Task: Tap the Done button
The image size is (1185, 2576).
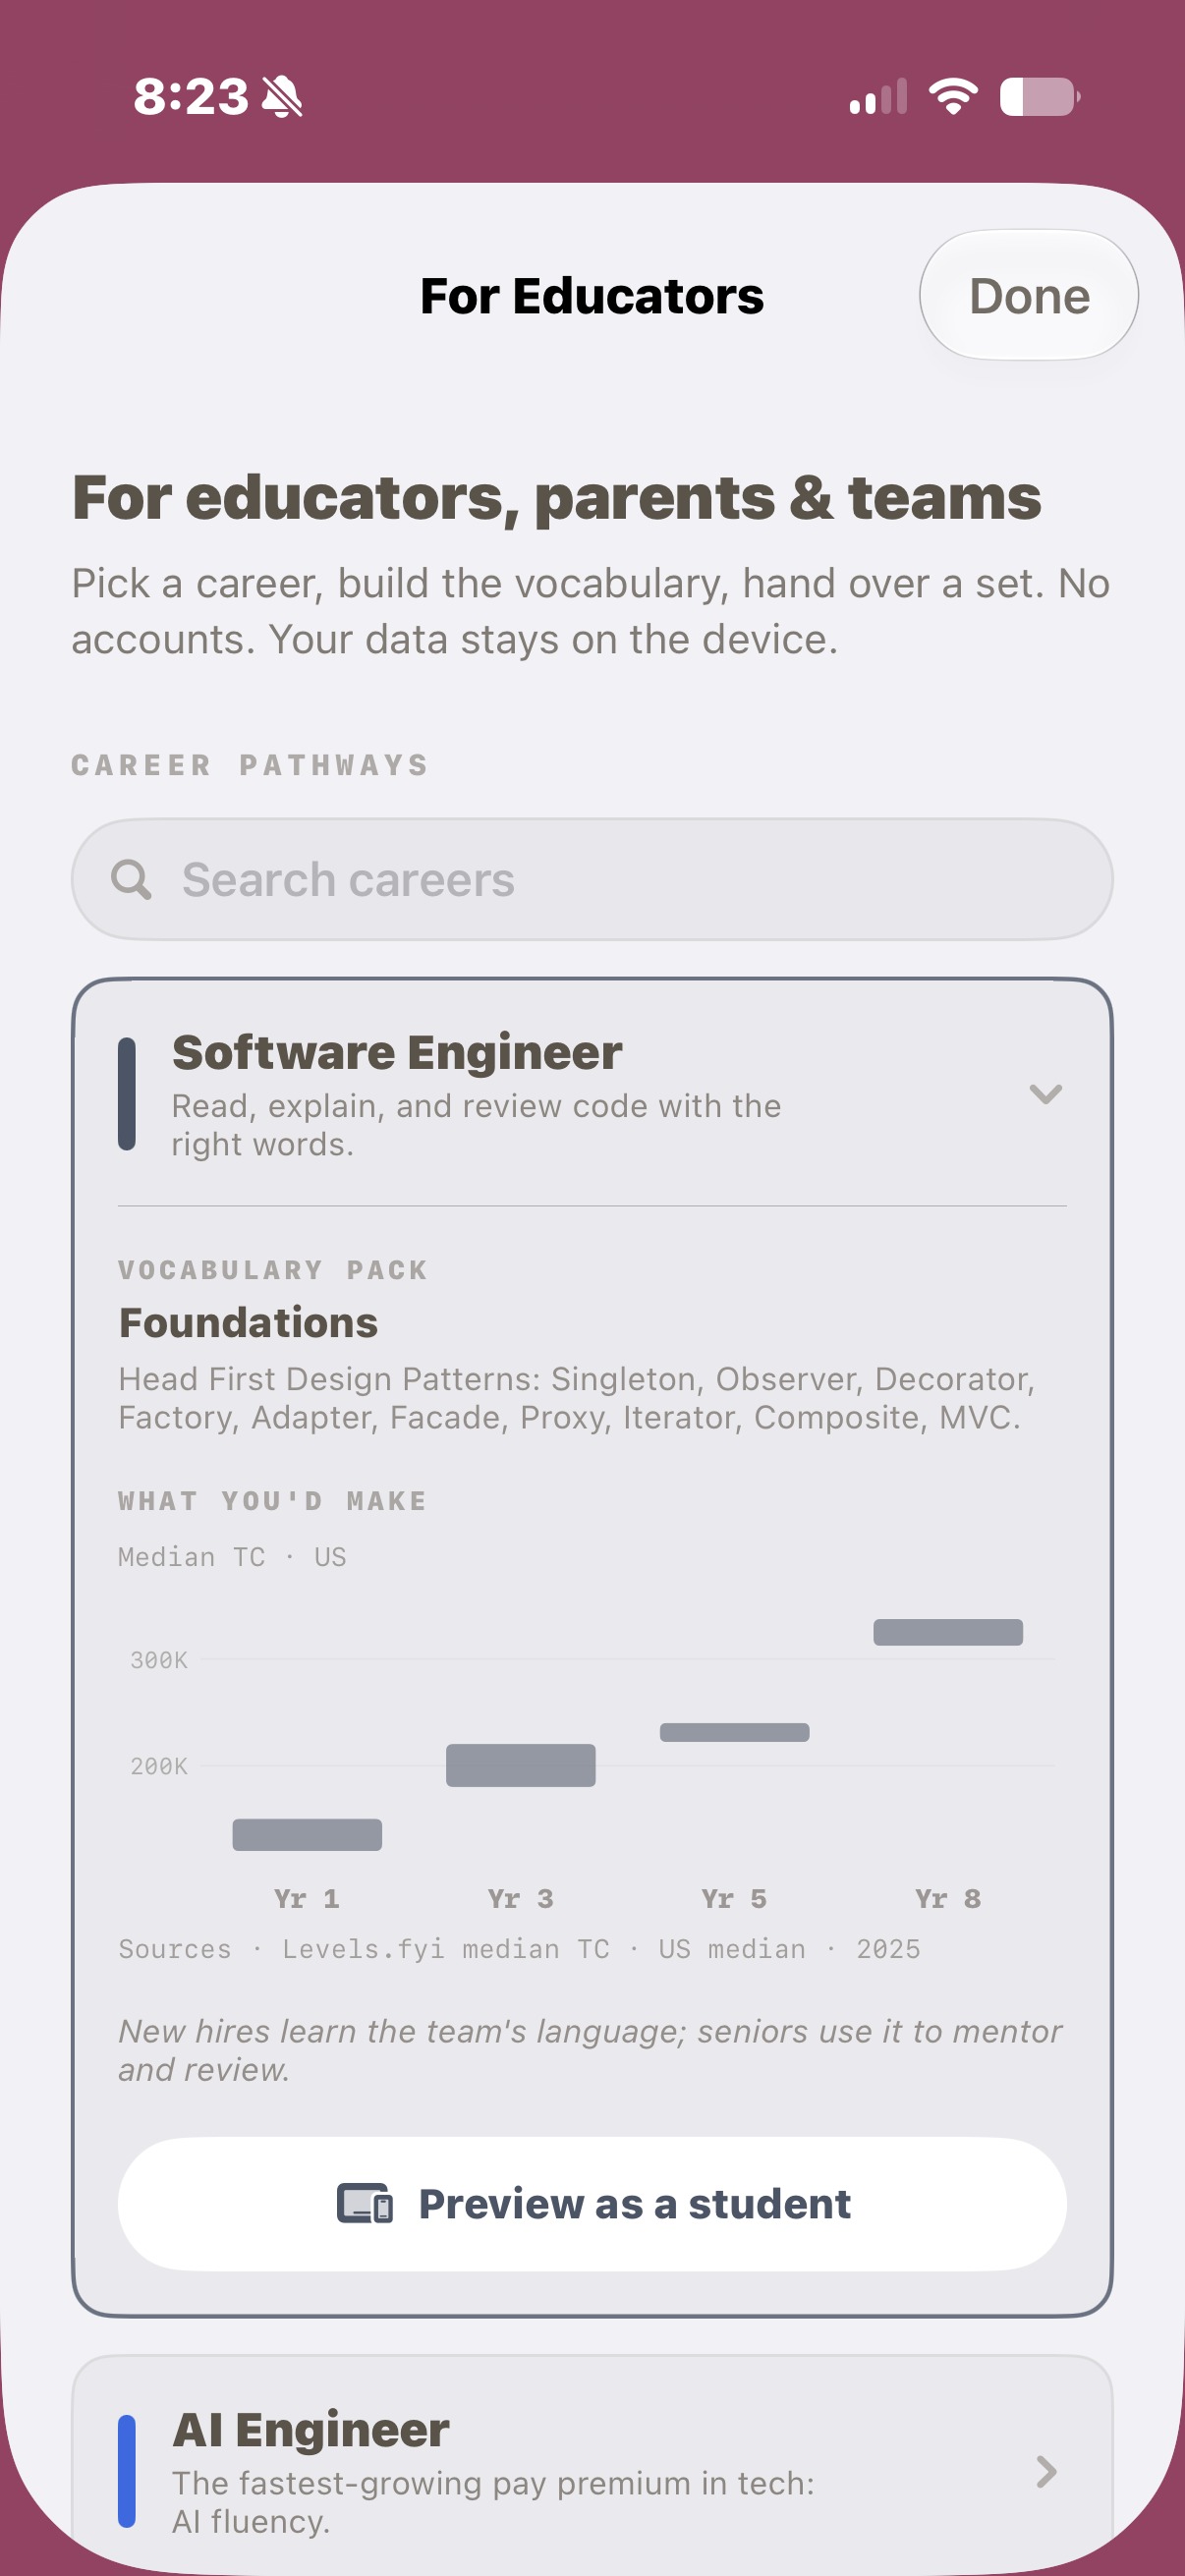Action: click(1028, 295)
